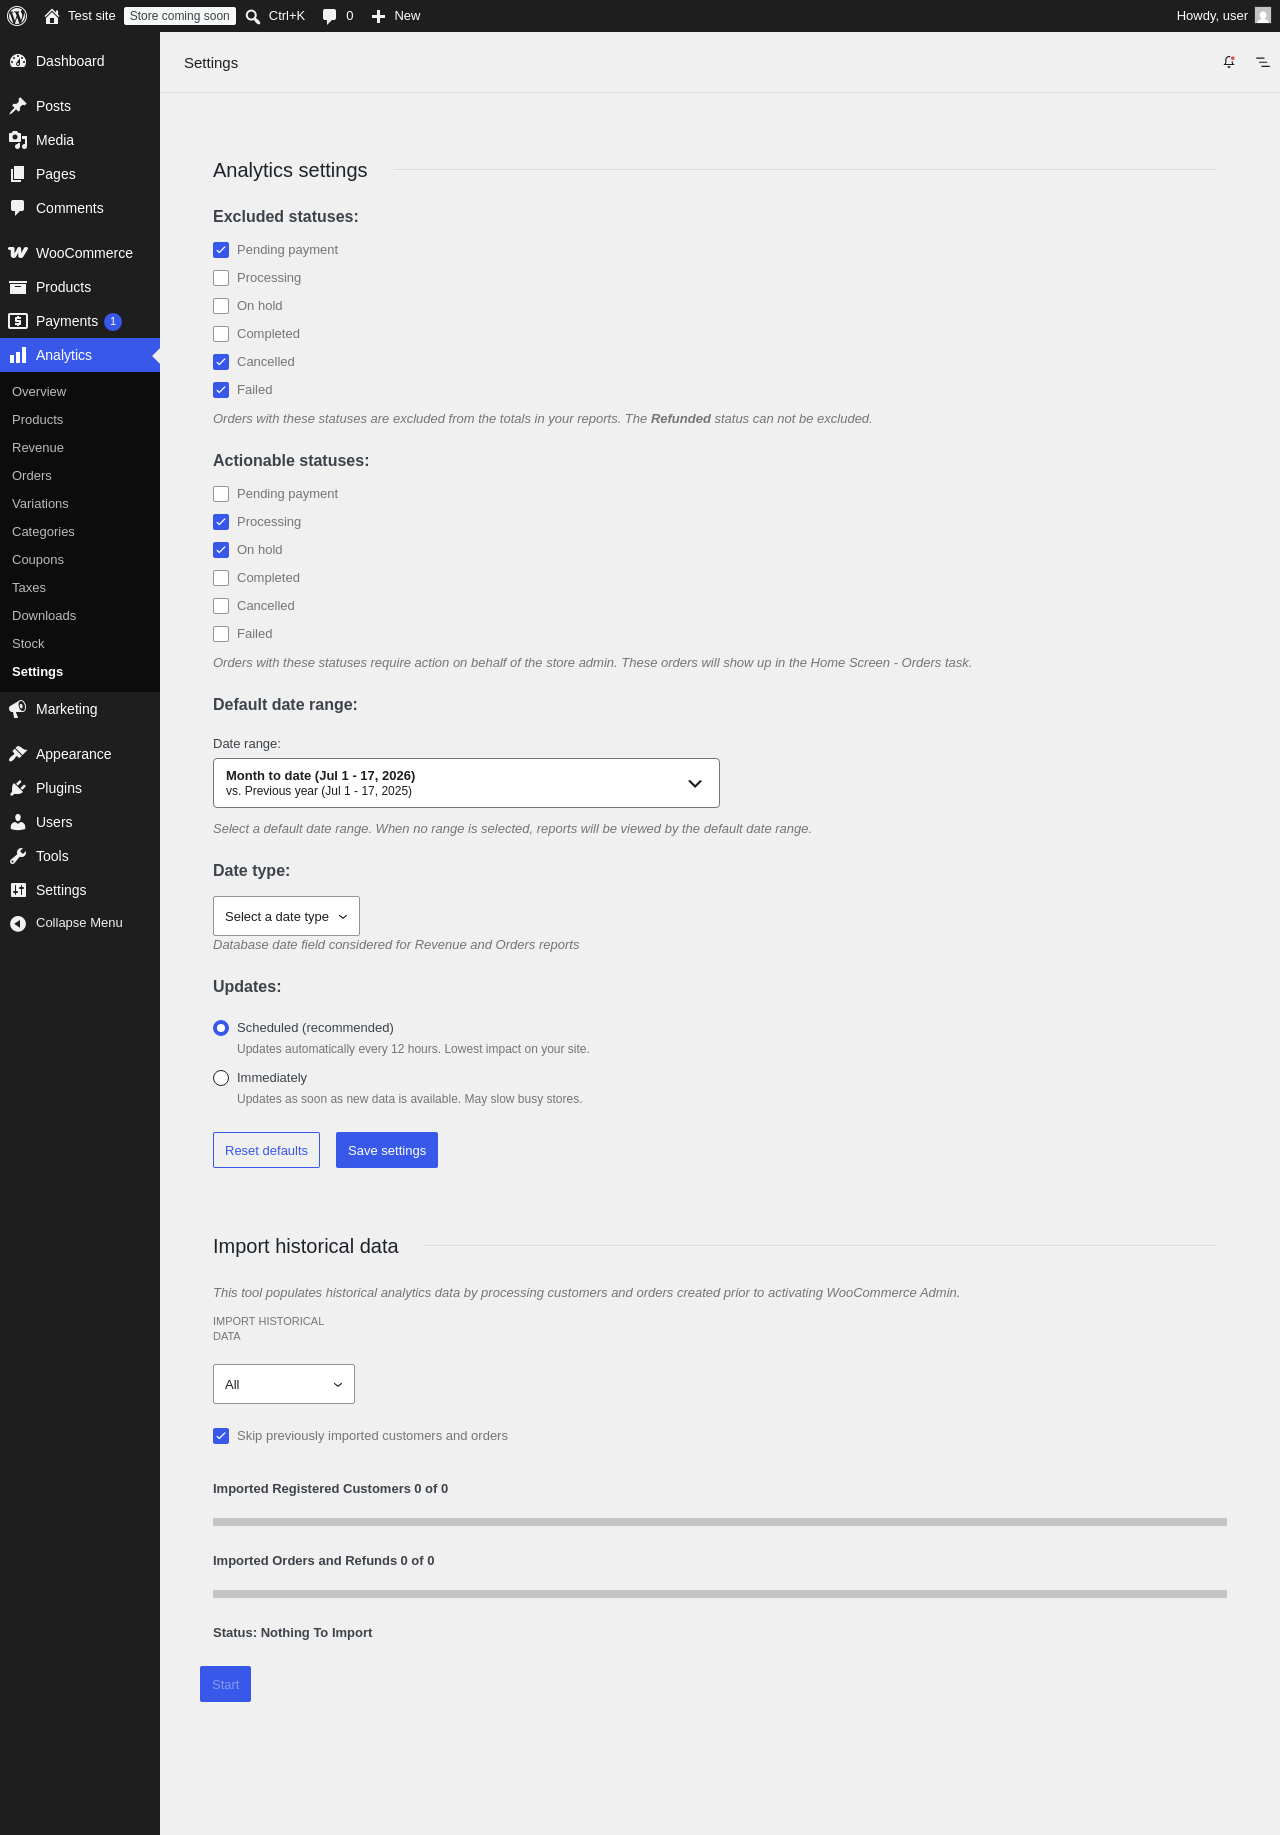Screen dimensions: 1280x1835
Task: Click the home icon beside Test site
Action: [52, 16]
